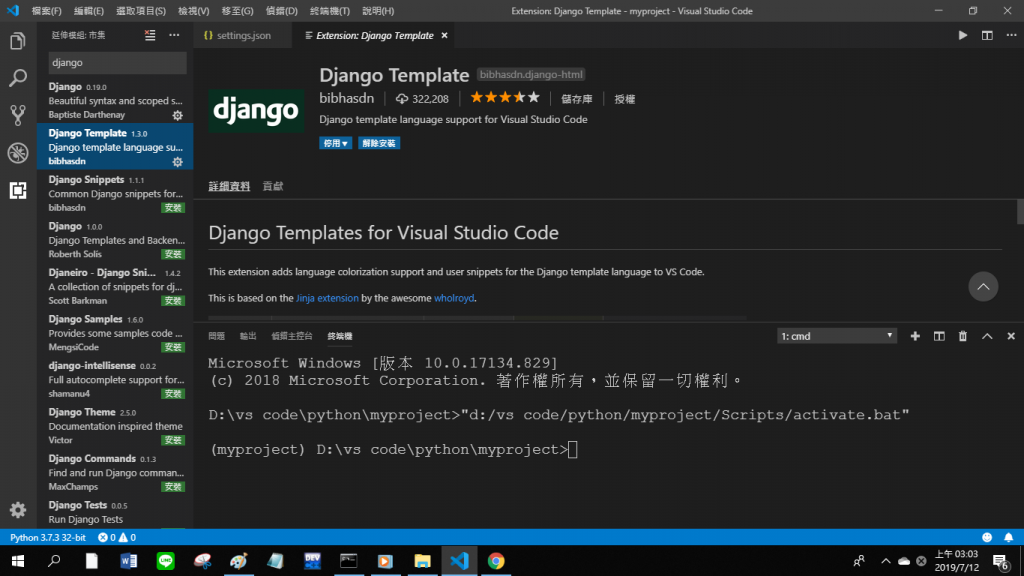1024x576 pixels.
Task: Maximize the terminal panel size
Action: click(x=987, y=336)
